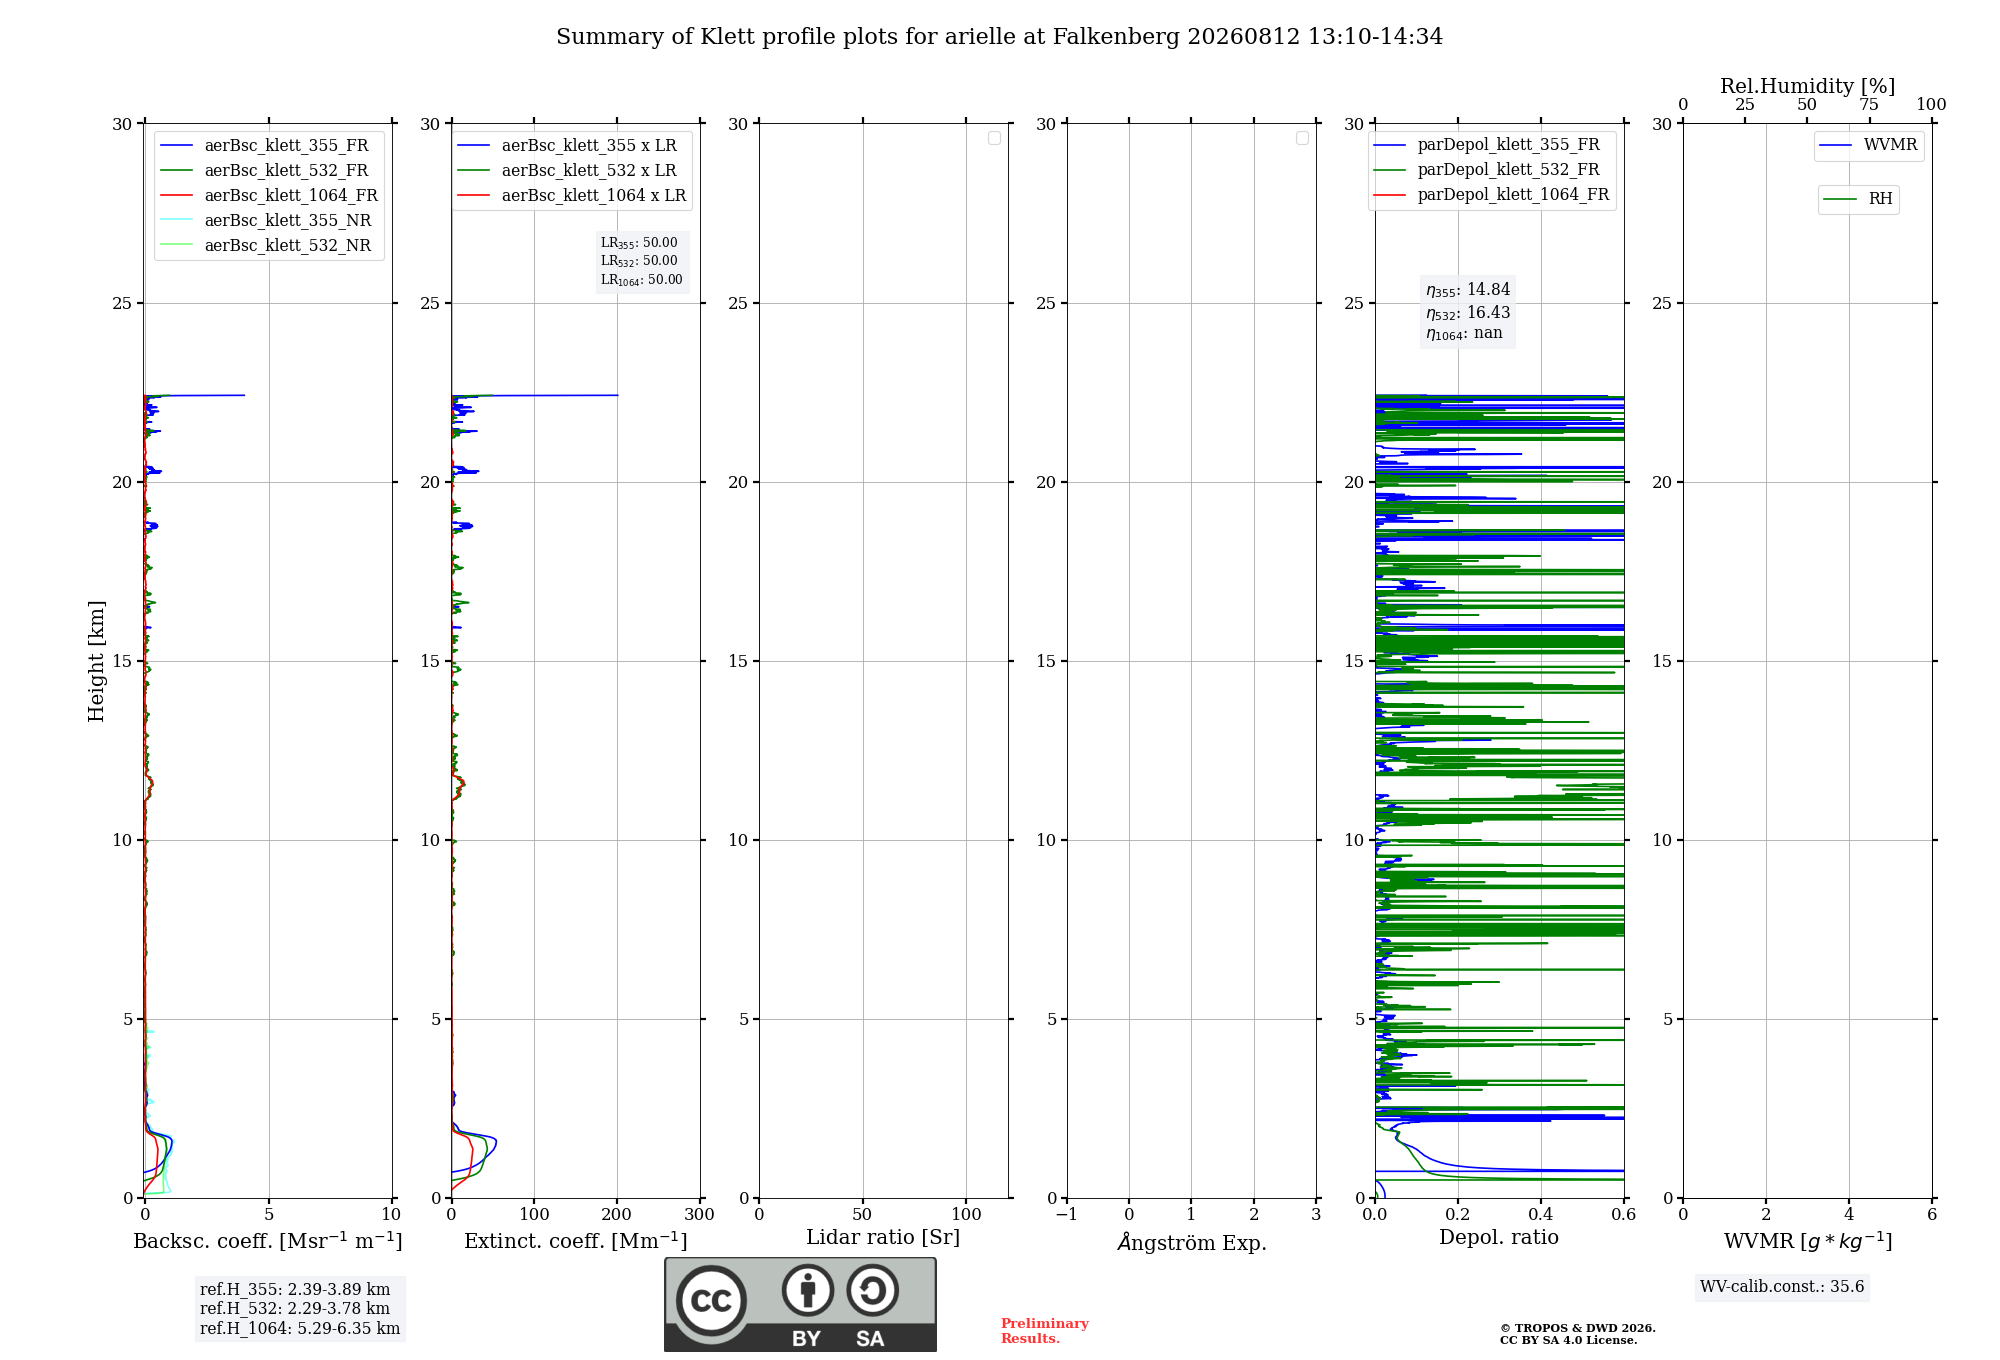Click the LR532: 50.00 value

pos(639,261)
